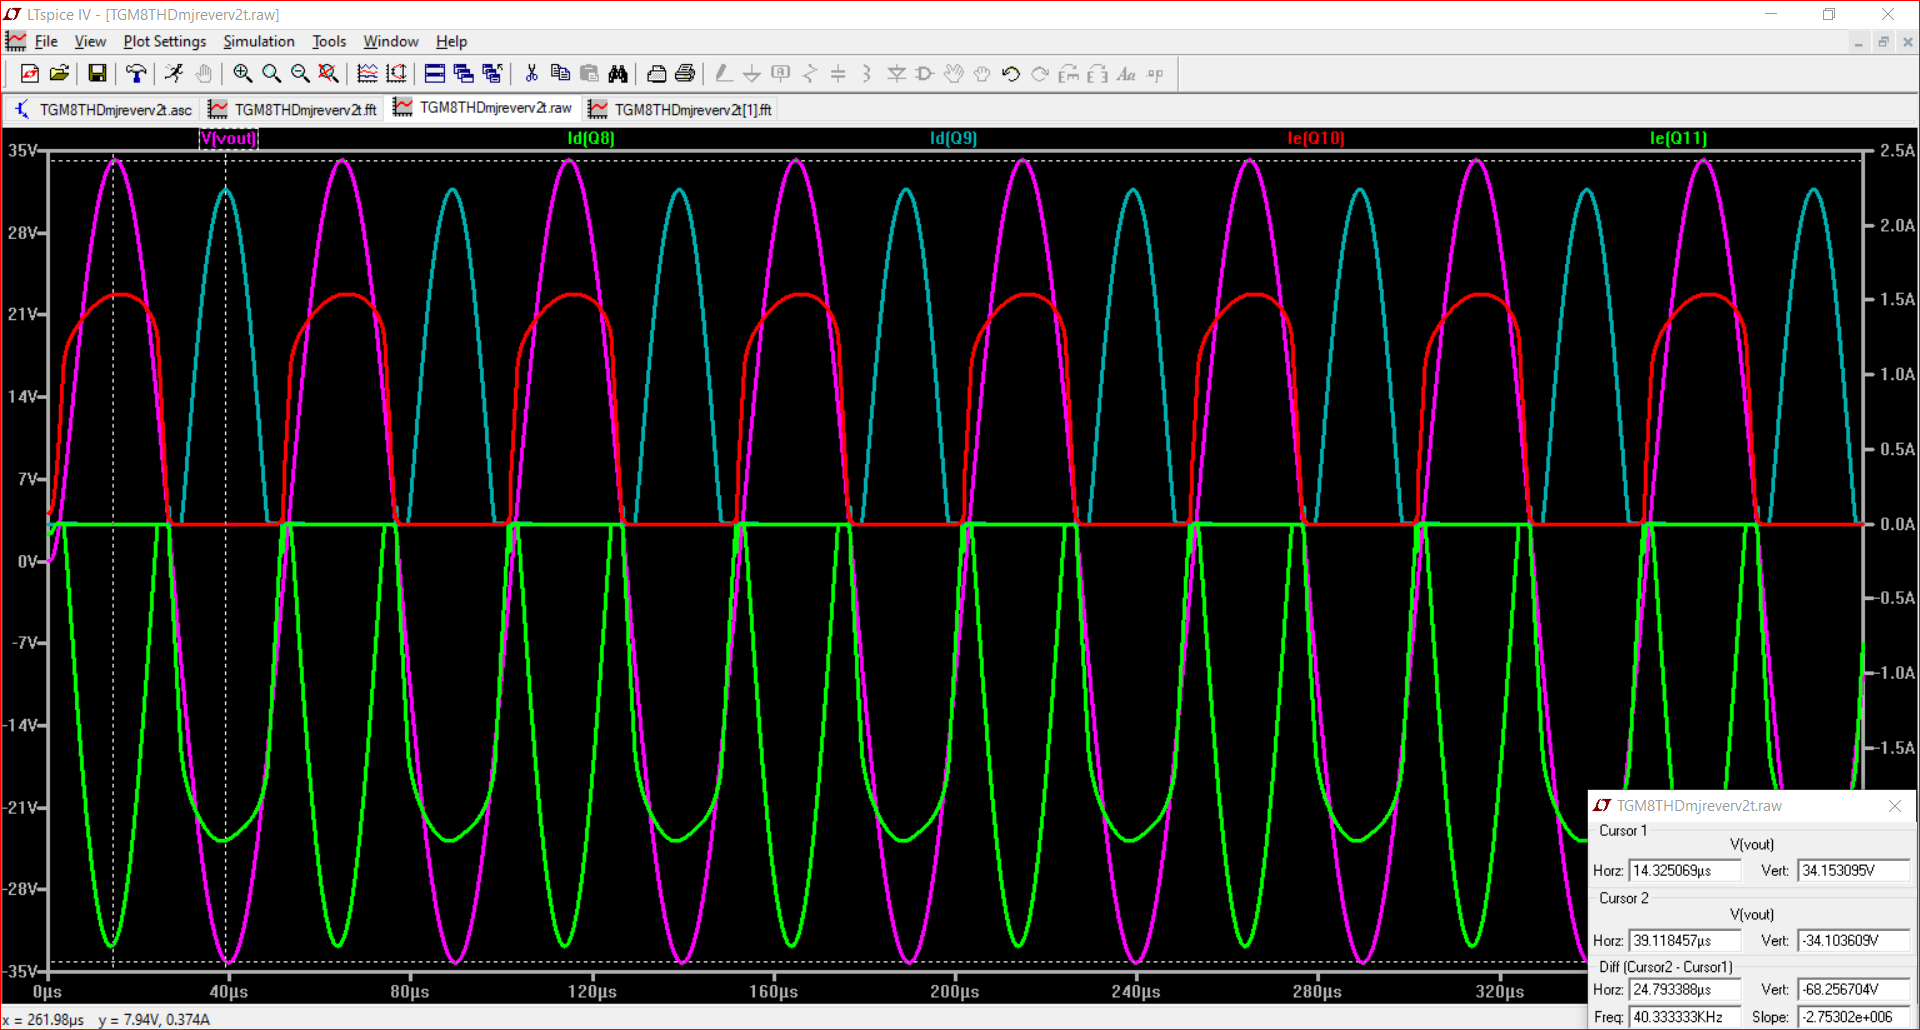Screen dimensions: 1920x1030
Task: Click the Cascade Windows icon
Action: click(463, 74)
